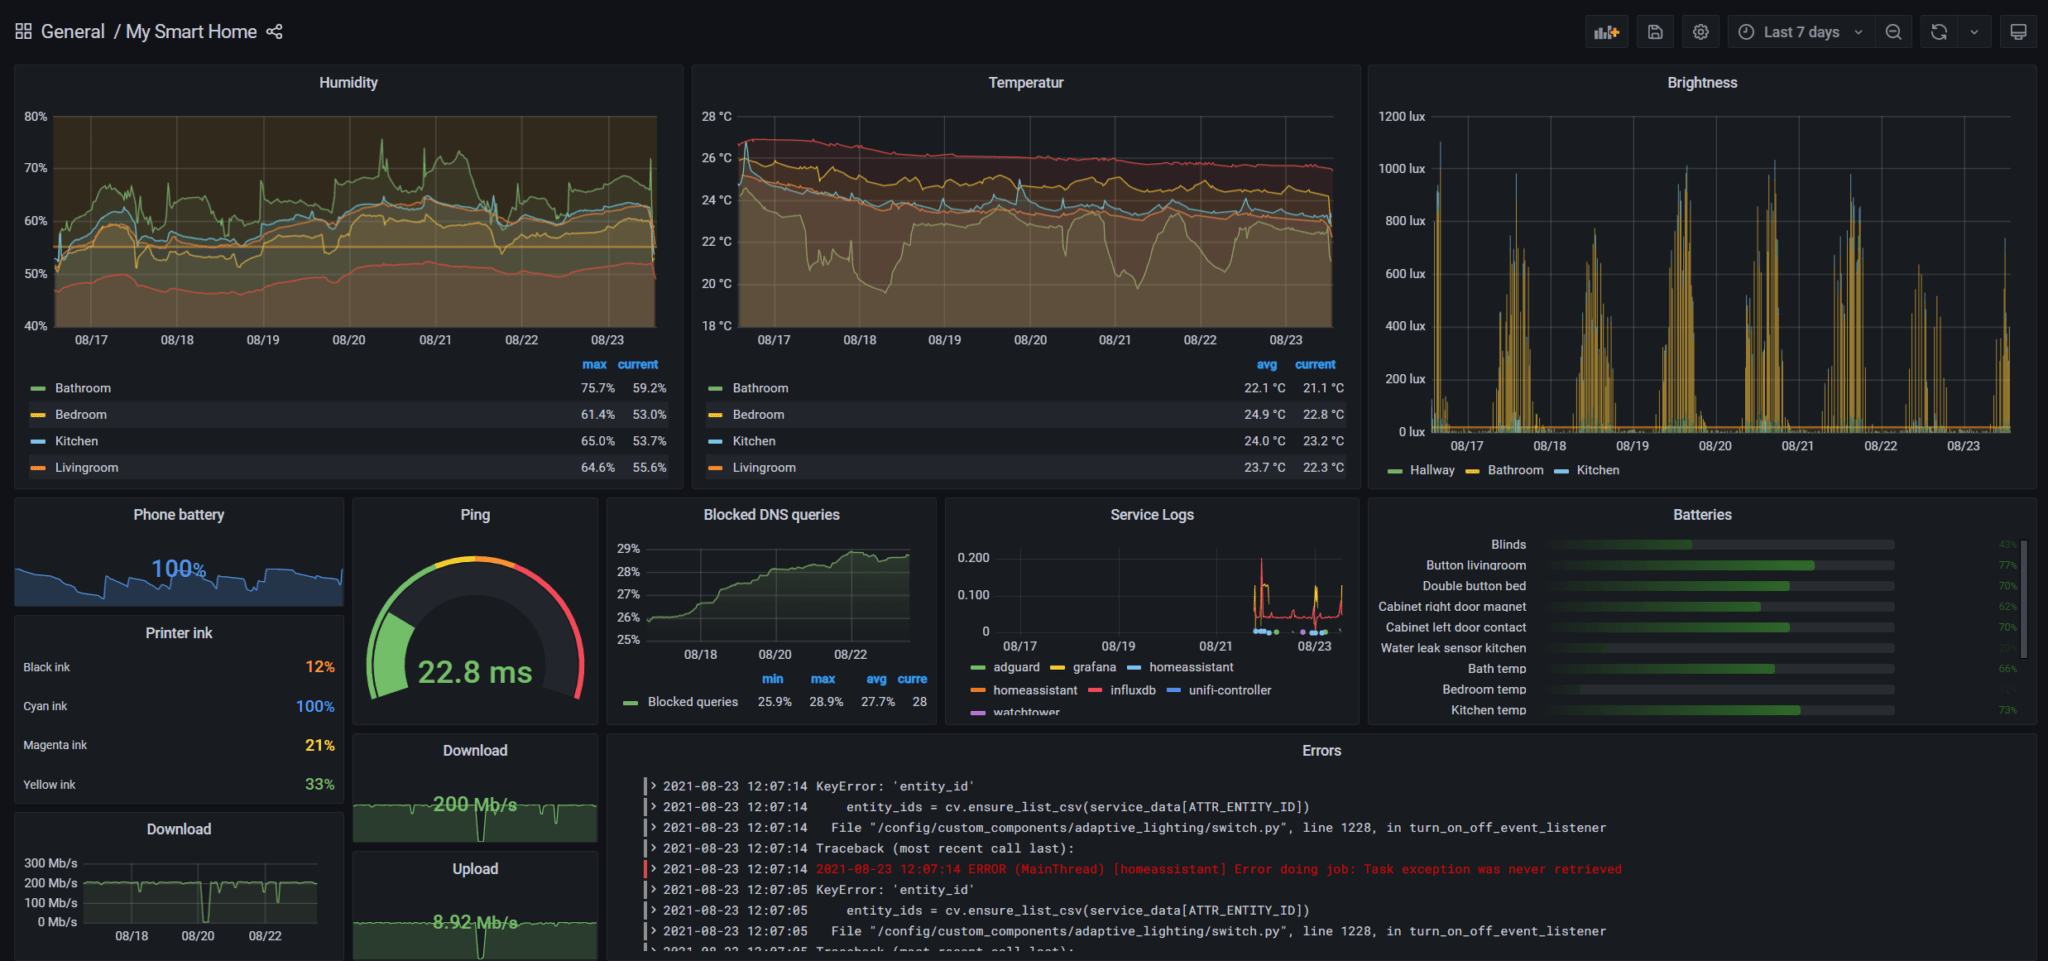
Task: Open the add panel icon
Action: coord(1606,31)
